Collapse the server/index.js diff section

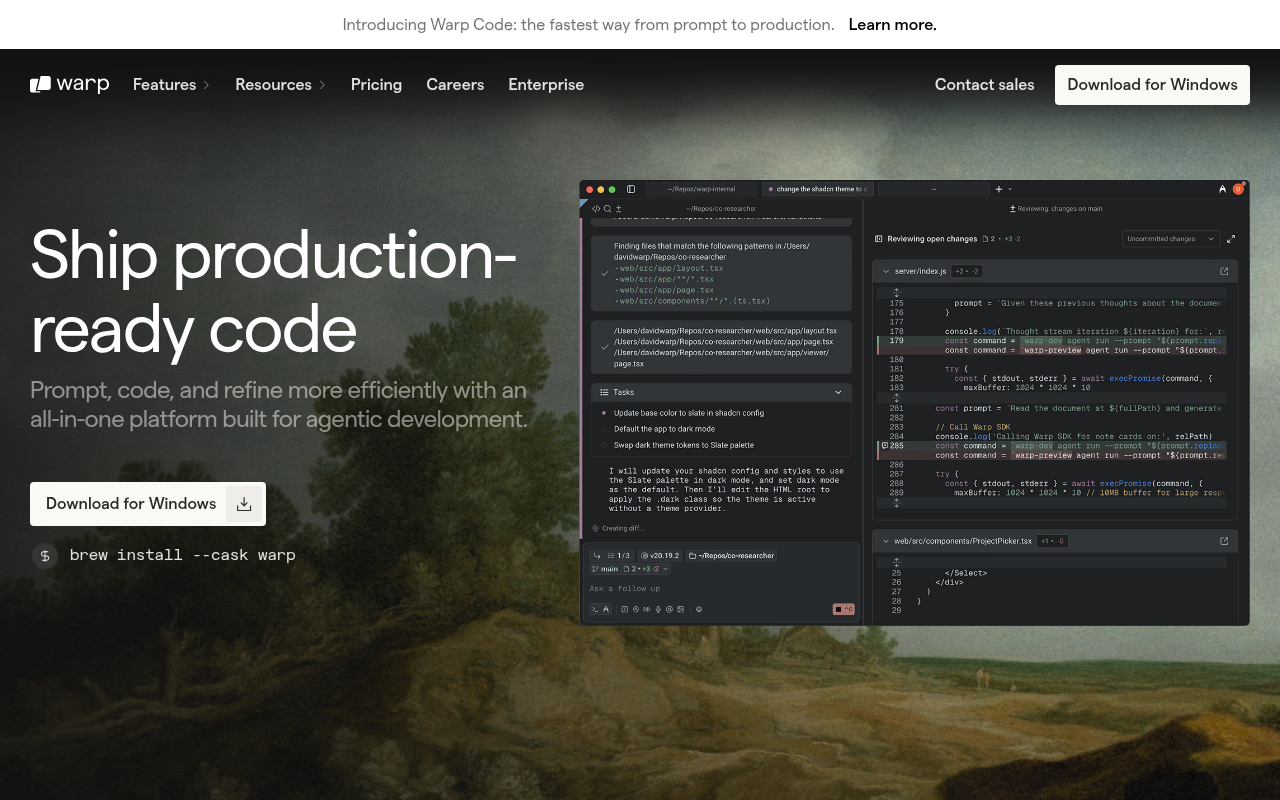[886, 271]
